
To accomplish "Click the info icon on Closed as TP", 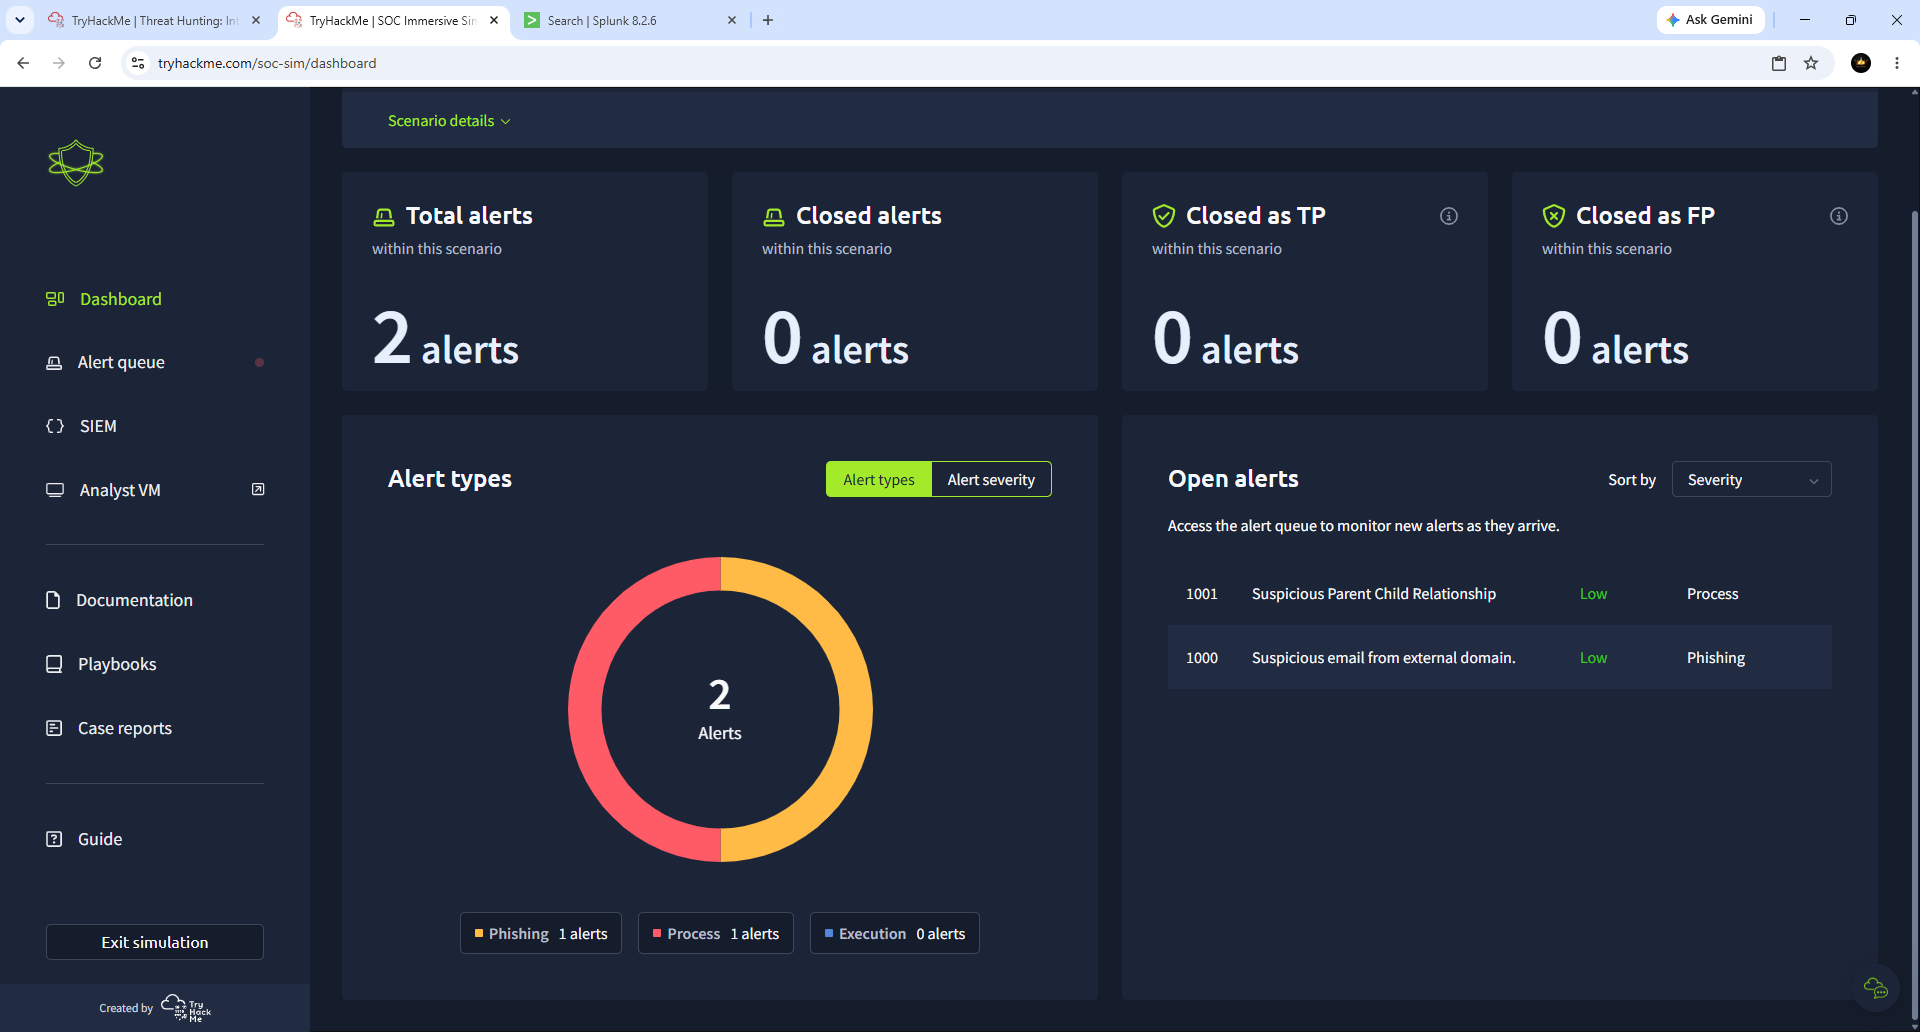I will 1448,216.
